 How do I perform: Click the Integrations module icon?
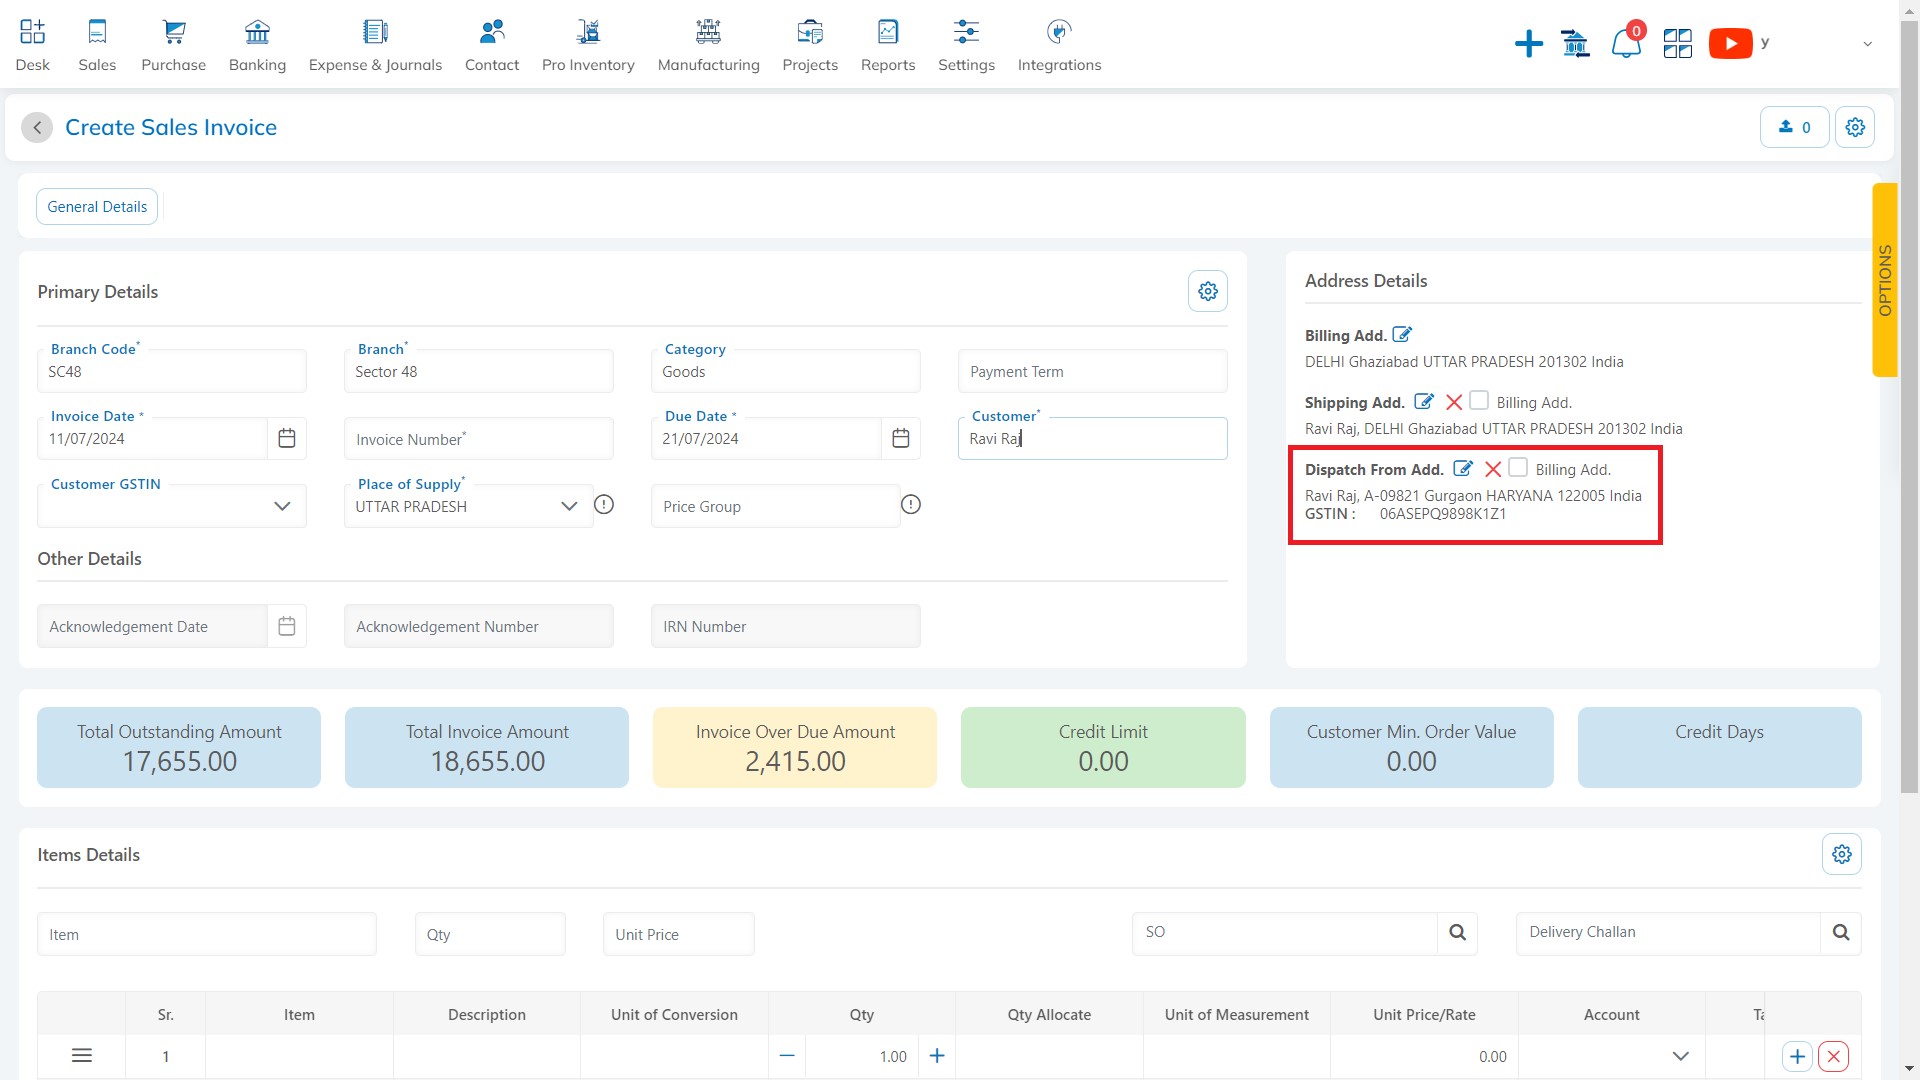point(1059,30)
